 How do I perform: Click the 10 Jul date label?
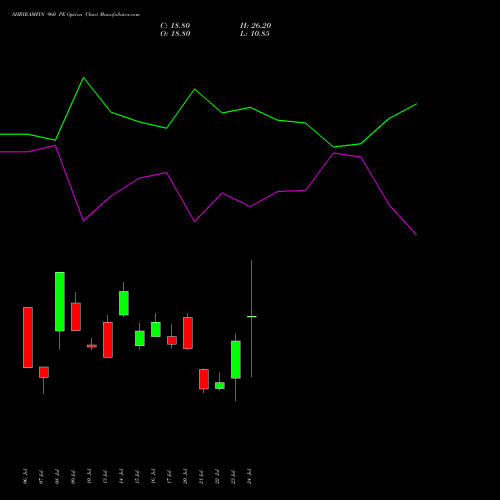pos(89,476)
